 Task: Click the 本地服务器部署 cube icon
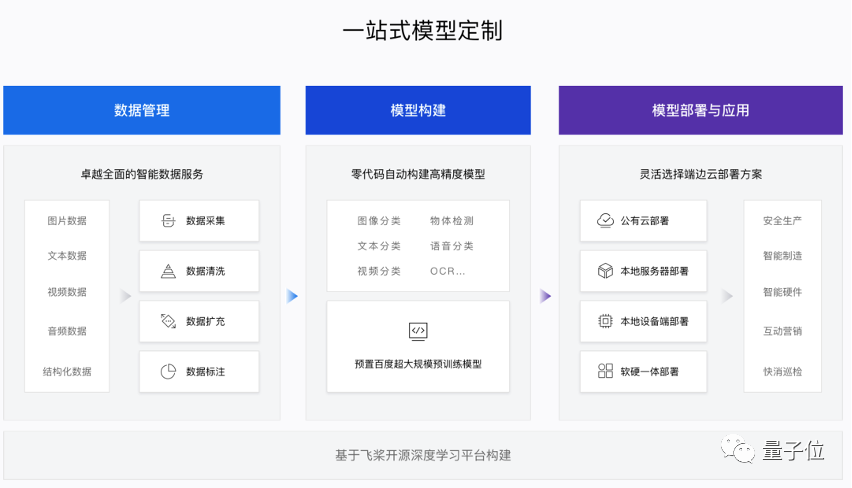click(605, 271)
